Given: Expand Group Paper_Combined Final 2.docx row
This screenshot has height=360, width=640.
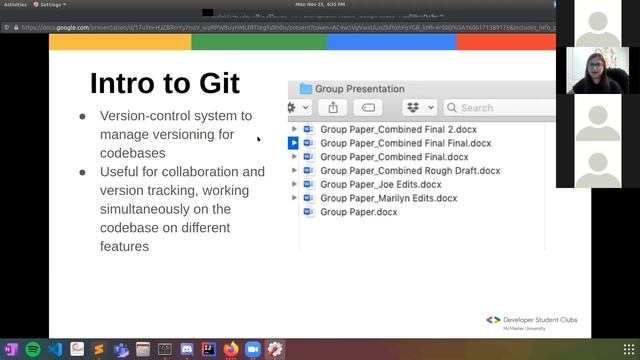Looking at the screenshot, I should click(x=294, y=129).
